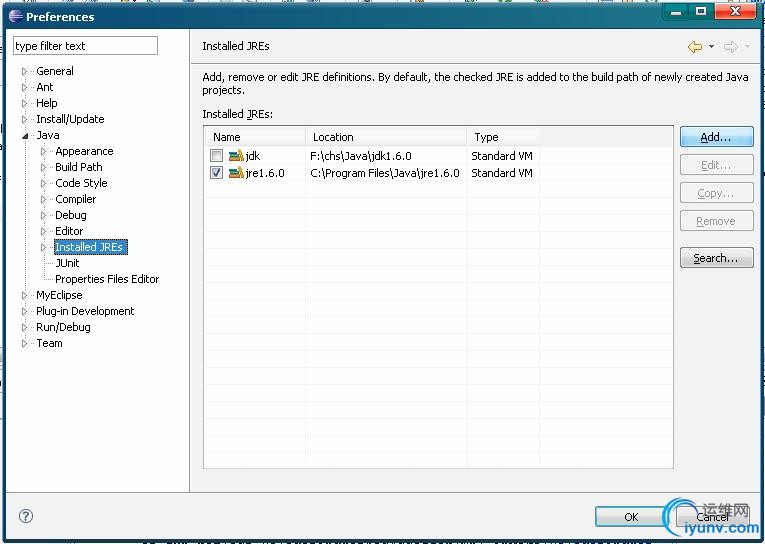
Task: Expand the Editor node under Java
Action: click(43, 231)
